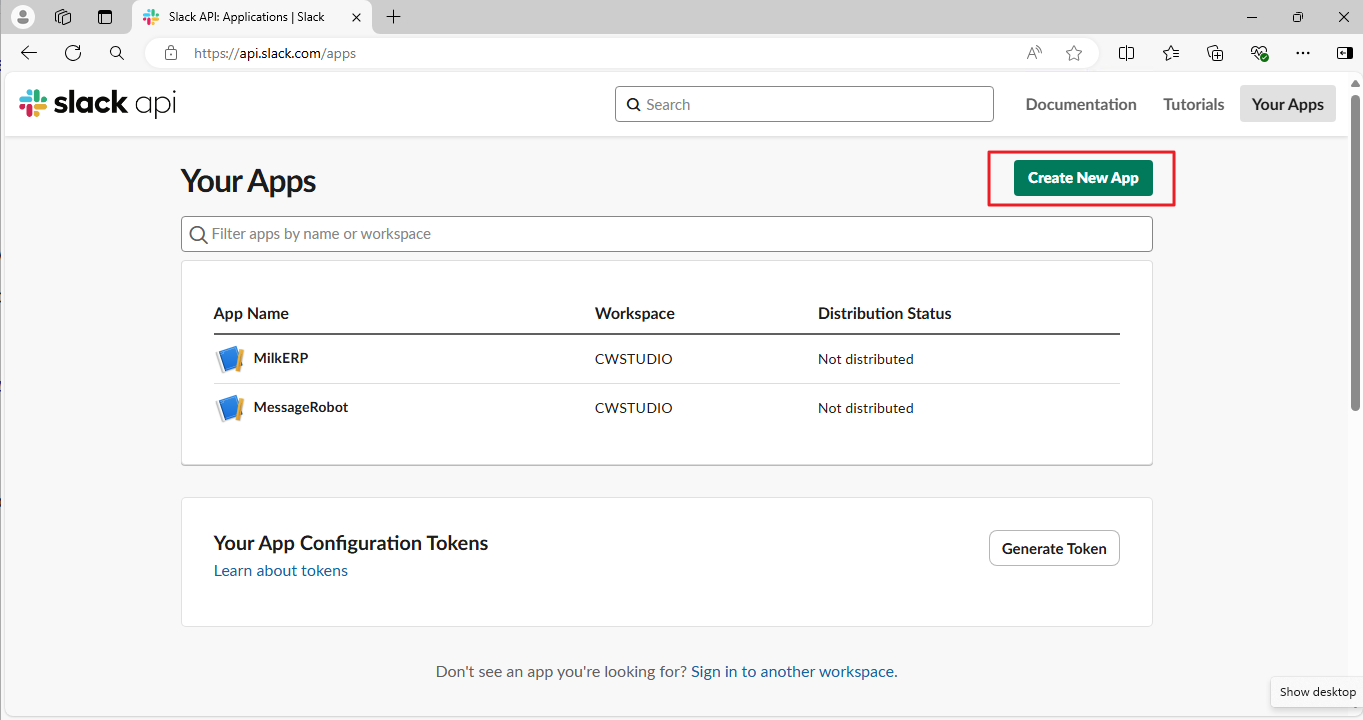Add this page to favorites star
Screen dimensions: 1363x720
click(x=1074, y=53)
